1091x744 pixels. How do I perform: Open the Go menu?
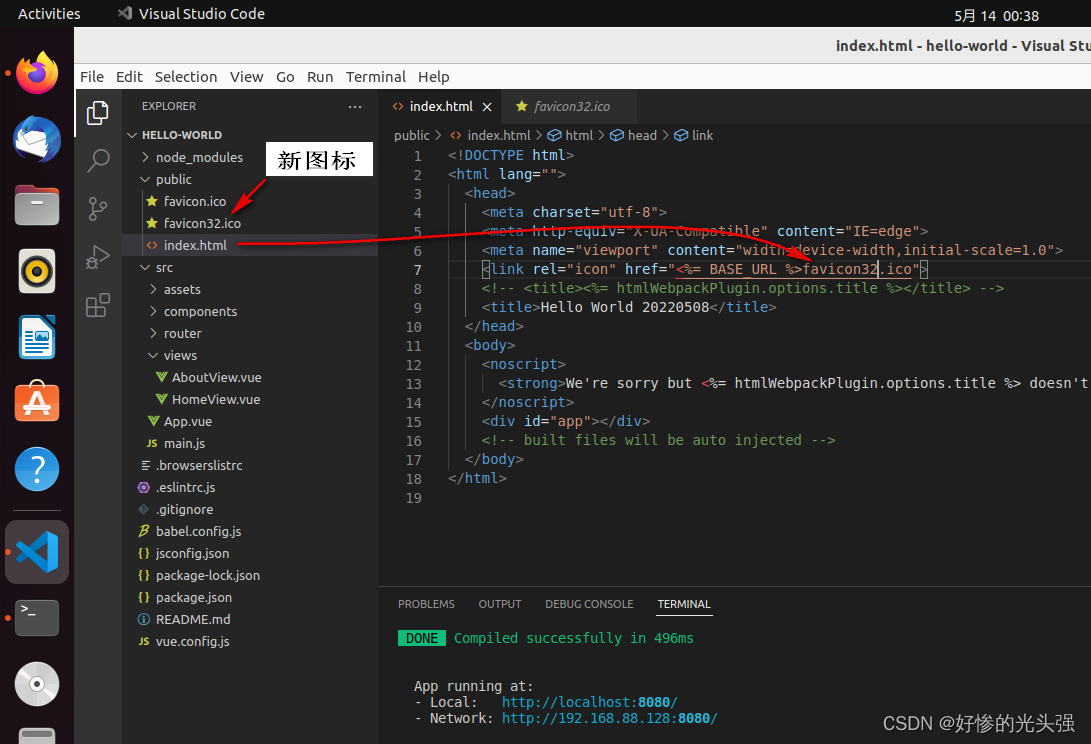pyautogui.click(x=285, y=77)
